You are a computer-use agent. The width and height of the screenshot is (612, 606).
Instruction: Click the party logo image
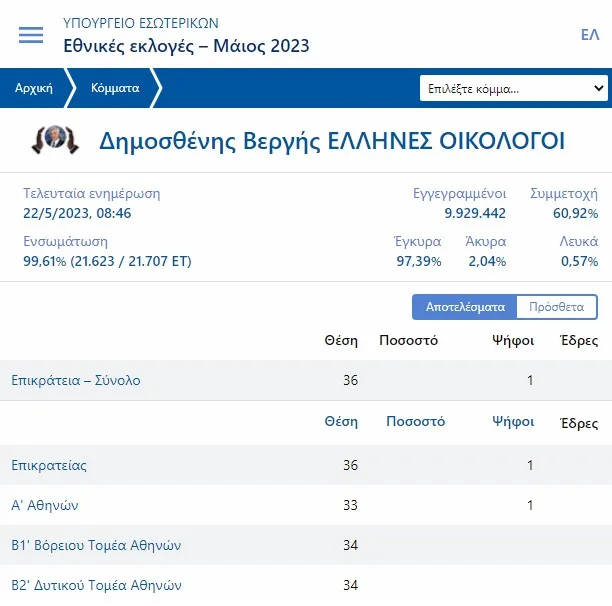click(x=56, y=140)
